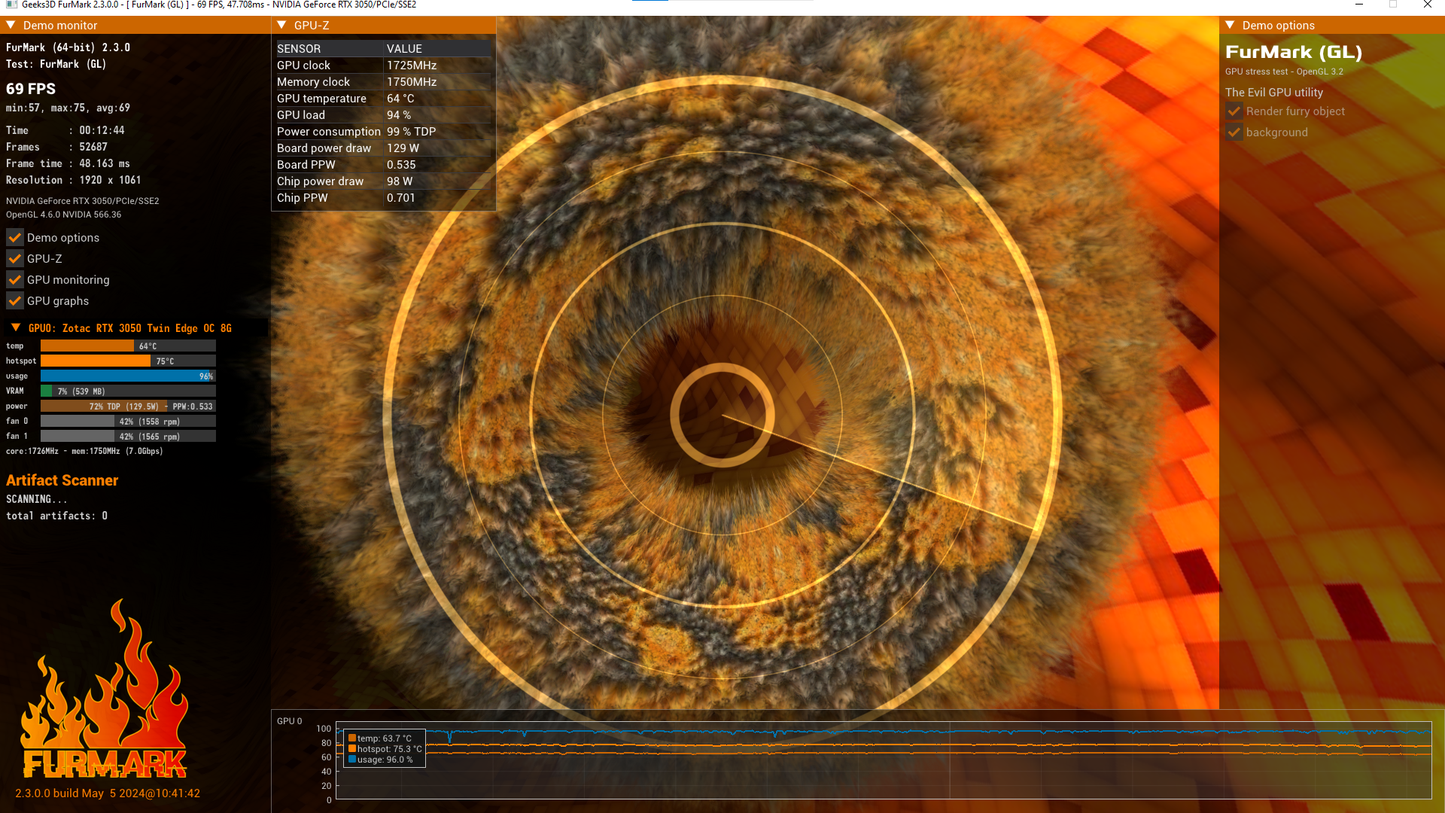Click the orange temp legend square in graph
Image resolution: width=1445 pixels, height=813 pixels.
352,738
